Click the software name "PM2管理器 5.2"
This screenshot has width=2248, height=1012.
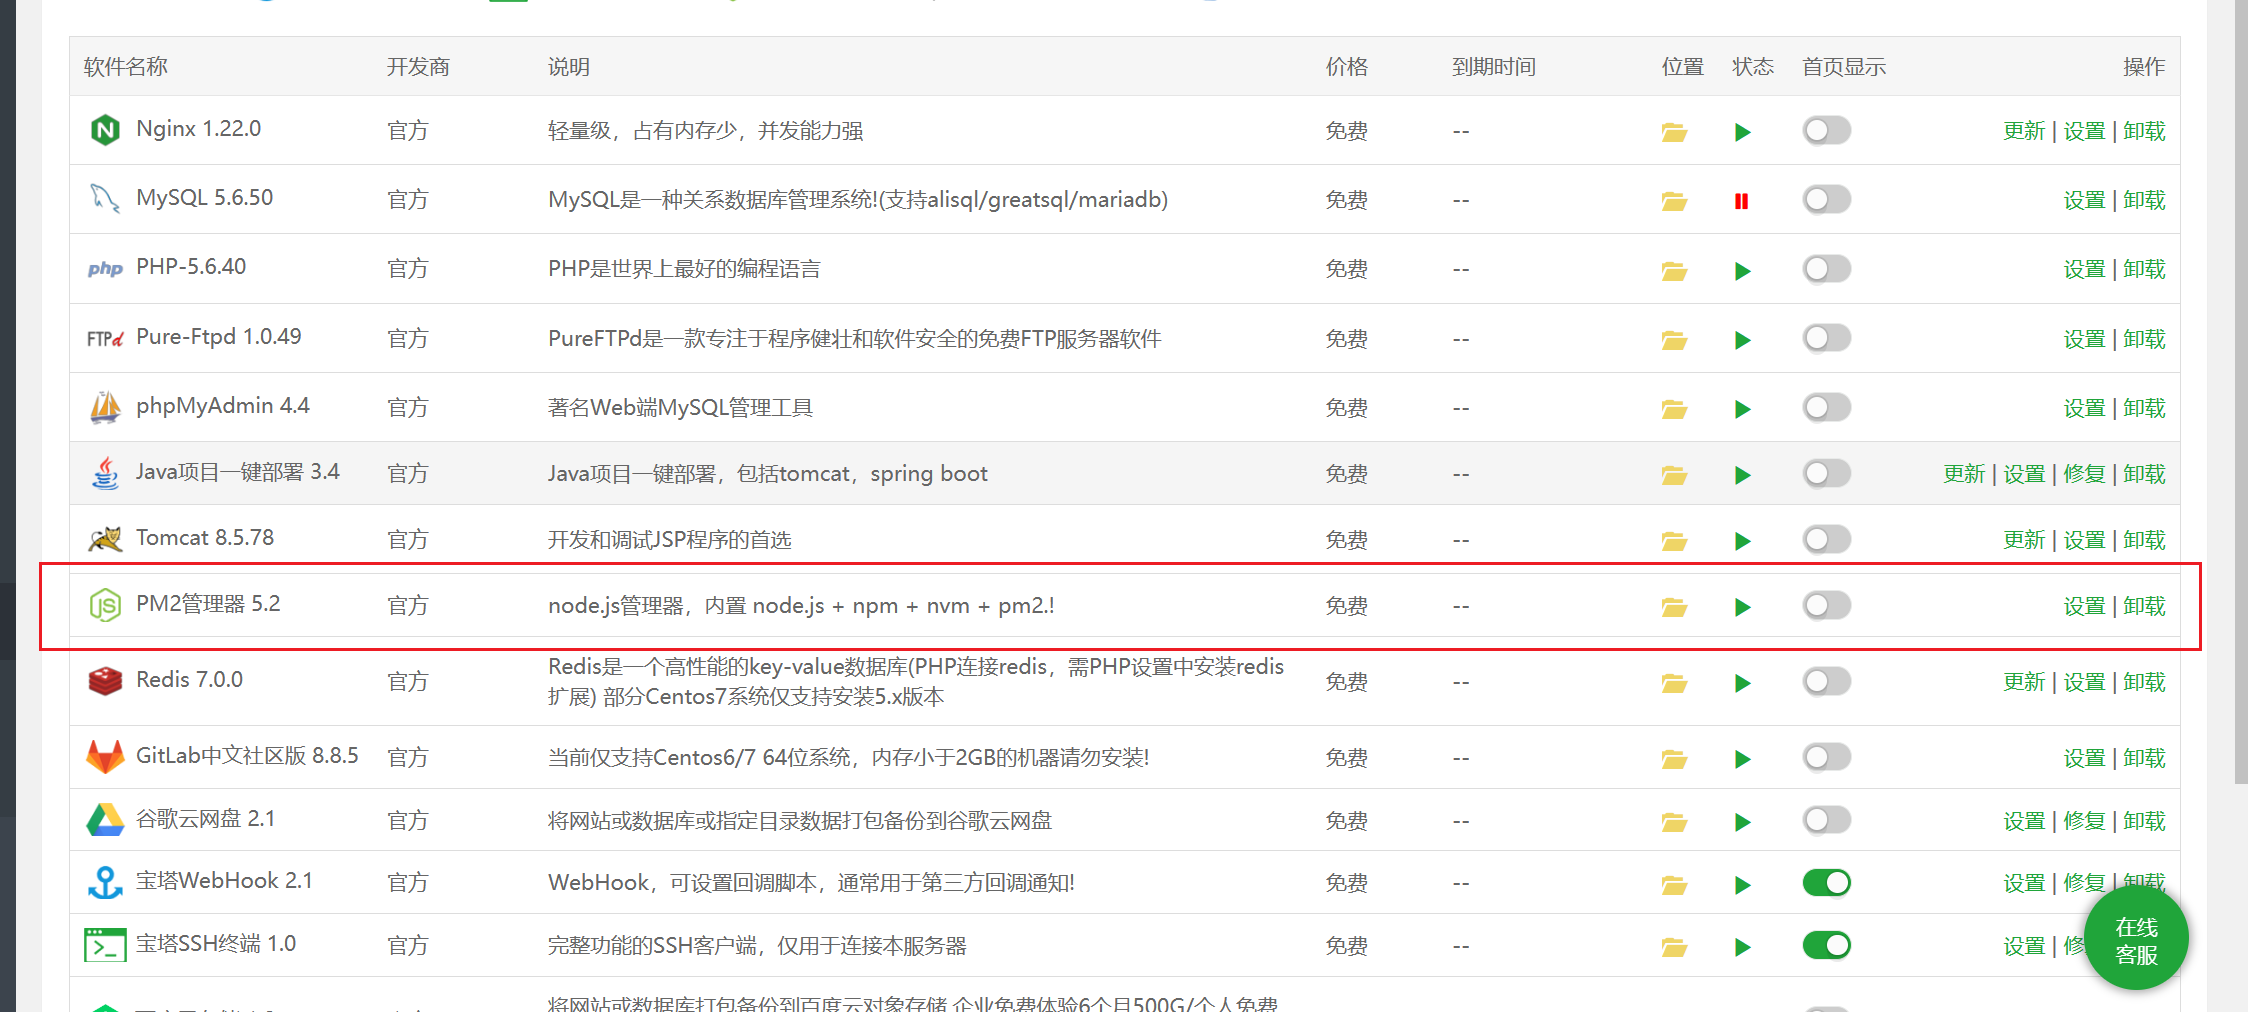click(208, 604)
